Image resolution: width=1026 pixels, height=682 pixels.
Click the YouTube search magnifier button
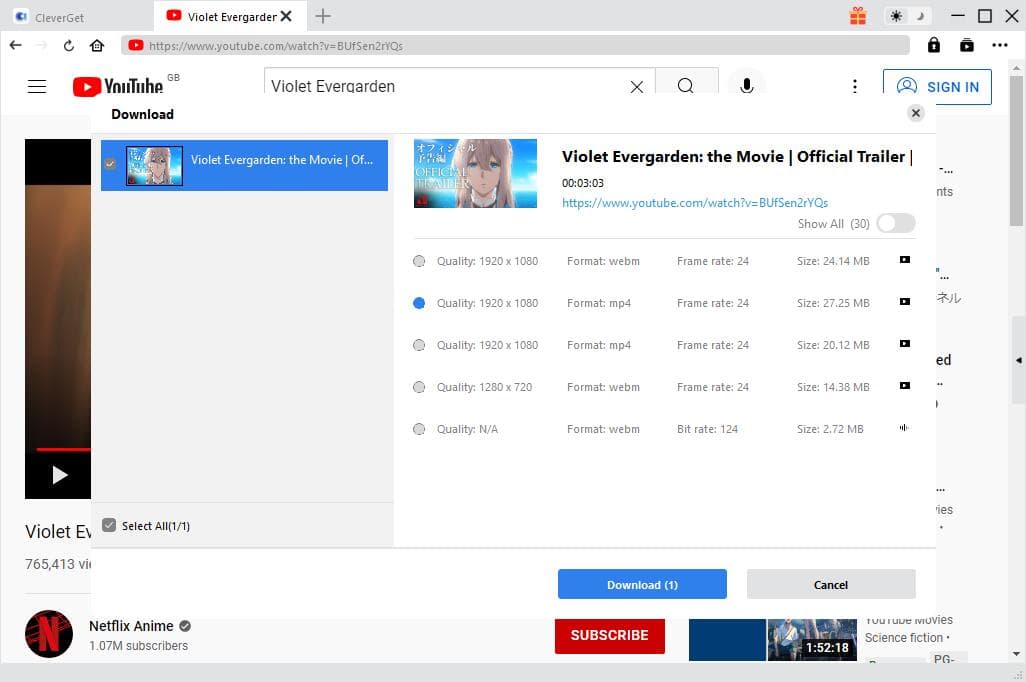[x=686, y=86]
